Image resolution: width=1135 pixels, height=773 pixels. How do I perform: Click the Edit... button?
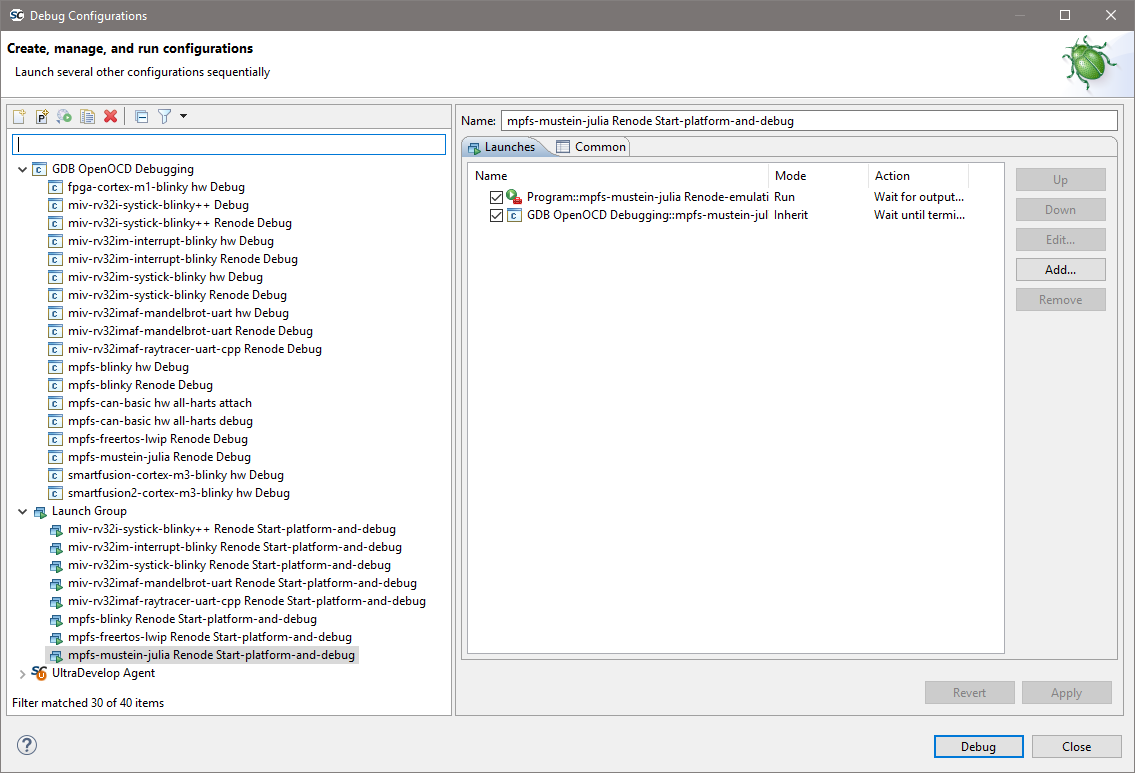point(1060,240)
